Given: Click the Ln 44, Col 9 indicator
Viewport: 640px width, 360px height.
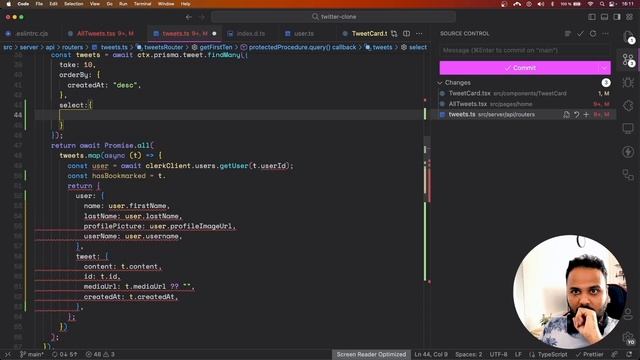Looking at the screenshot, I should pyautogui.click(x=431, y=355).
